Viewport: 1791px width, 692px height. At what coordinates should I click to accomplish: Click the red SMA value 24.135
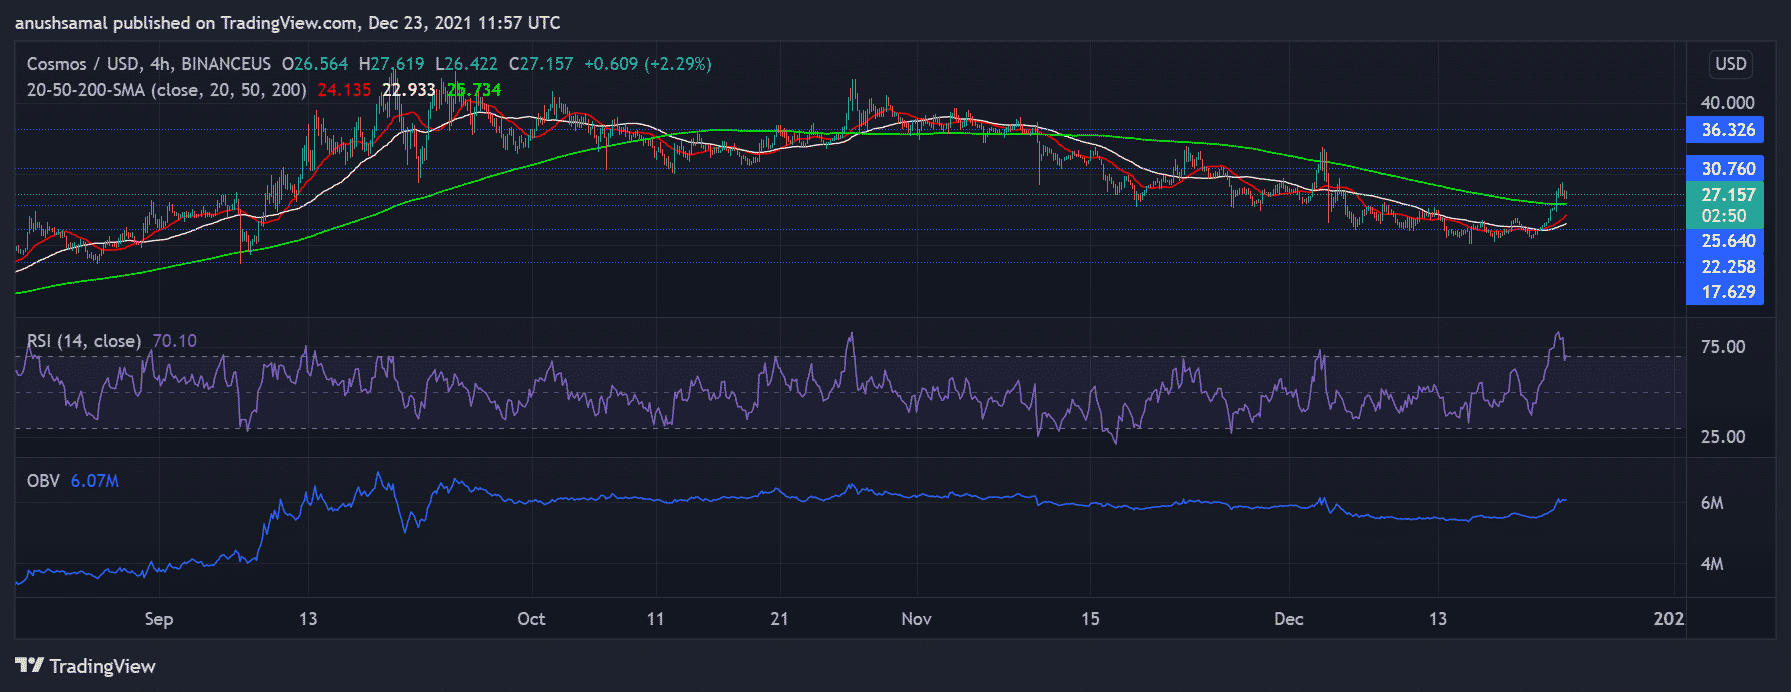pos(344,90)
